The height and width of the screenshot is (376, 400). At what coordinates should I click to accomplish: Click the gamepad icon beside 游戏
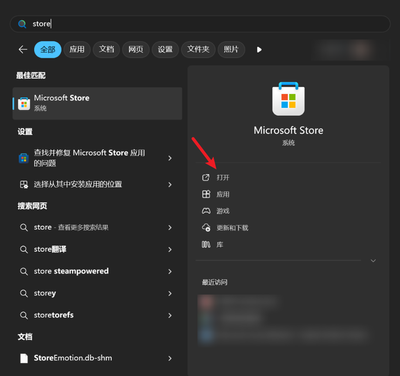[x=206, y=211]
